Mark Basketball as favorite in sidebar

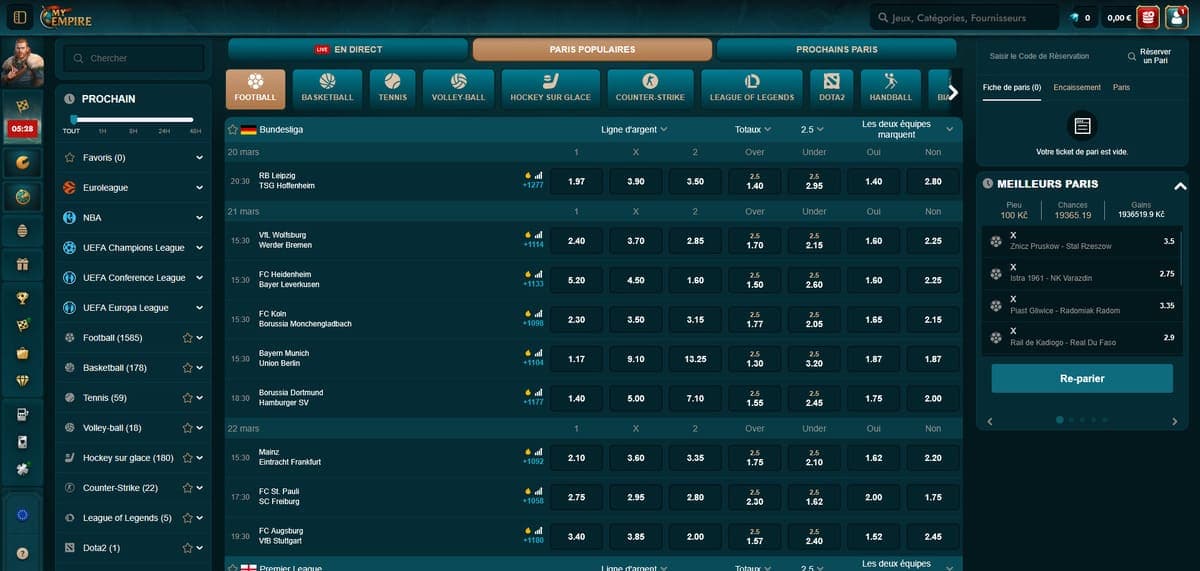coord(187,368)
